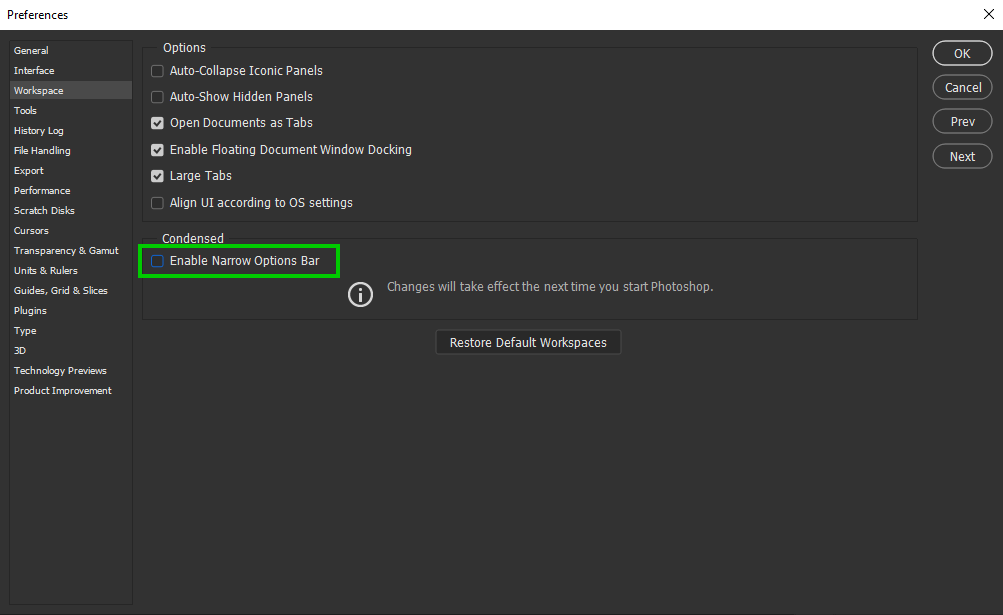
Task: Select the Tools preferences category
Action: [x=25, y=110]
